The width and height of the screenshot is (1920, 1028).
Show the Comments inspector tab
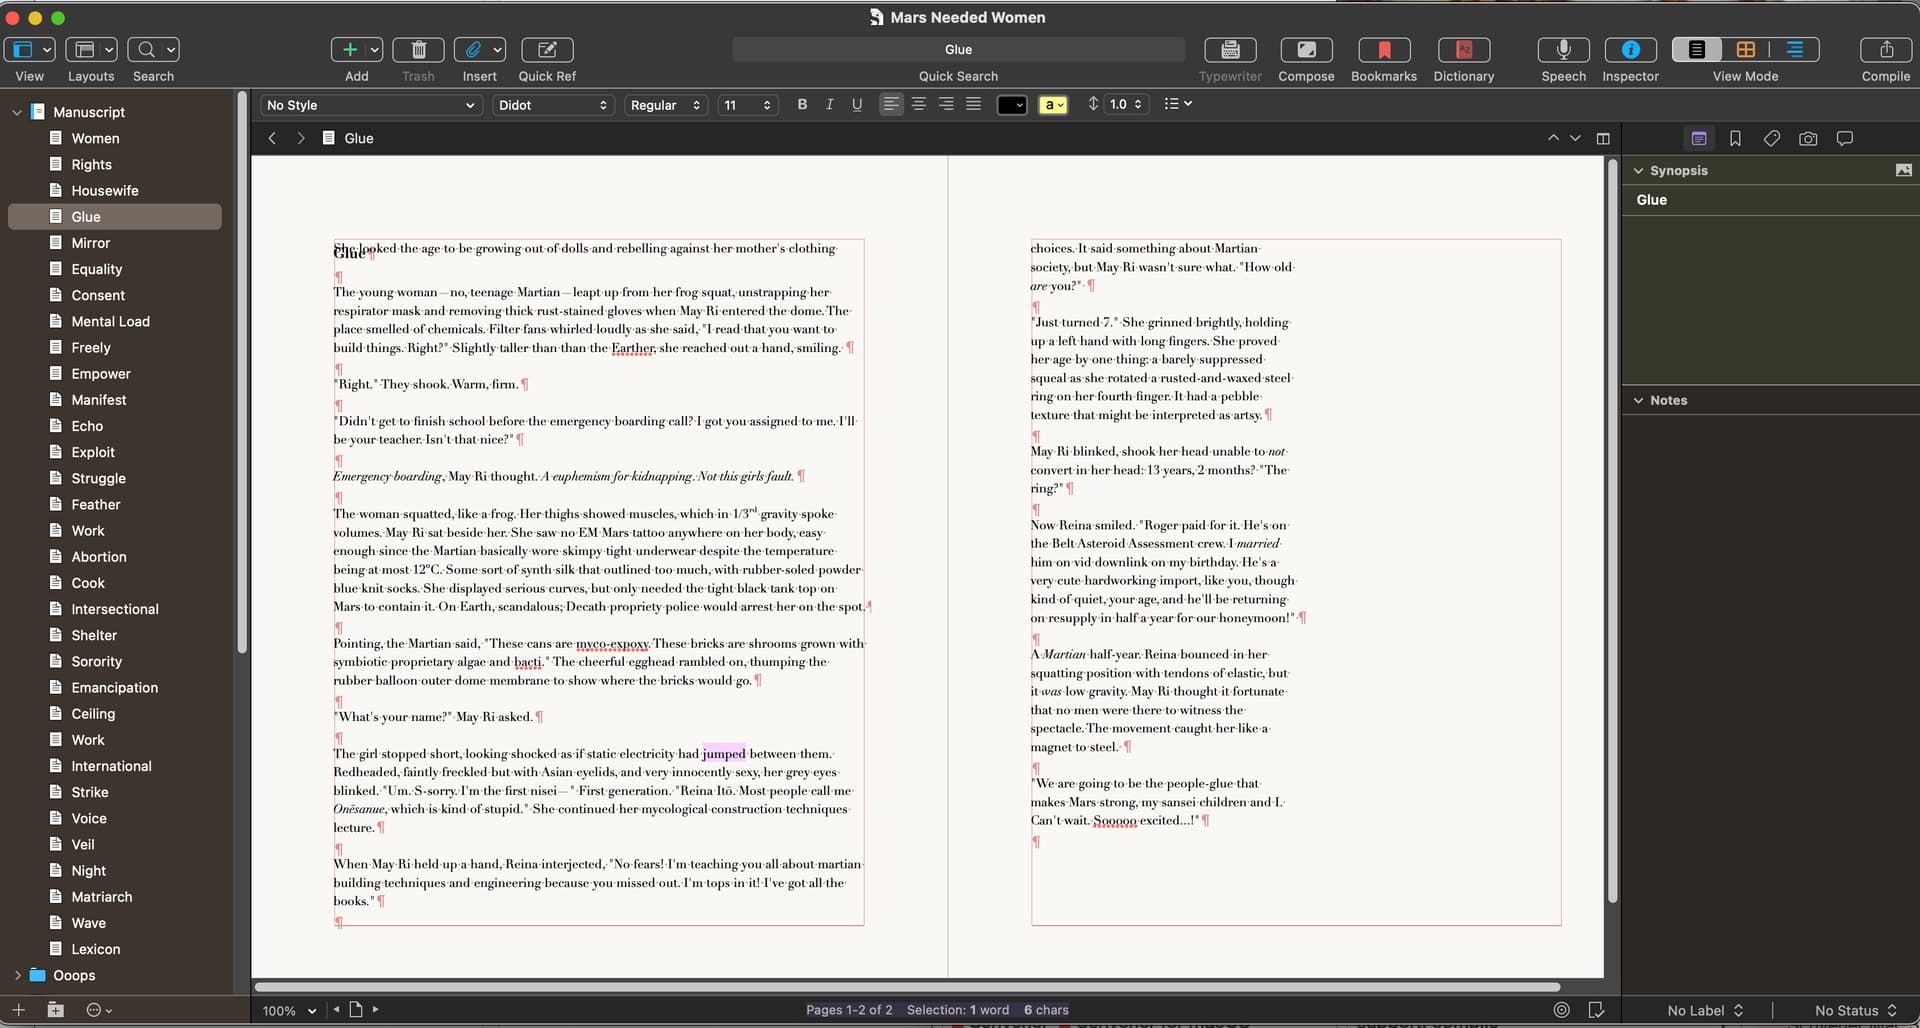1845,139
